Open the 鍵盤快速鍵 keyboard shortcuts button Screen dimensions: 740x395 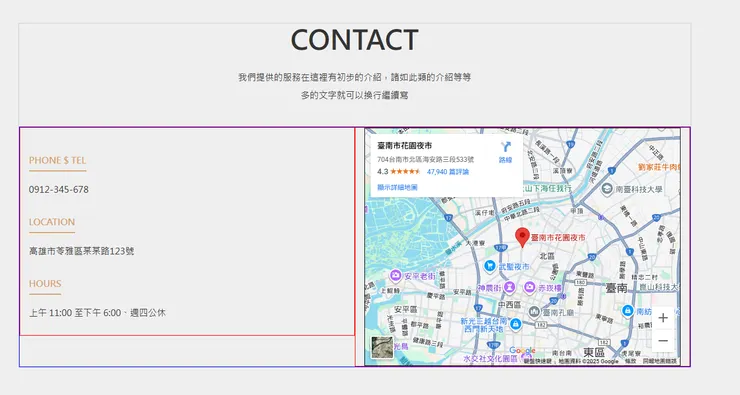538,361
